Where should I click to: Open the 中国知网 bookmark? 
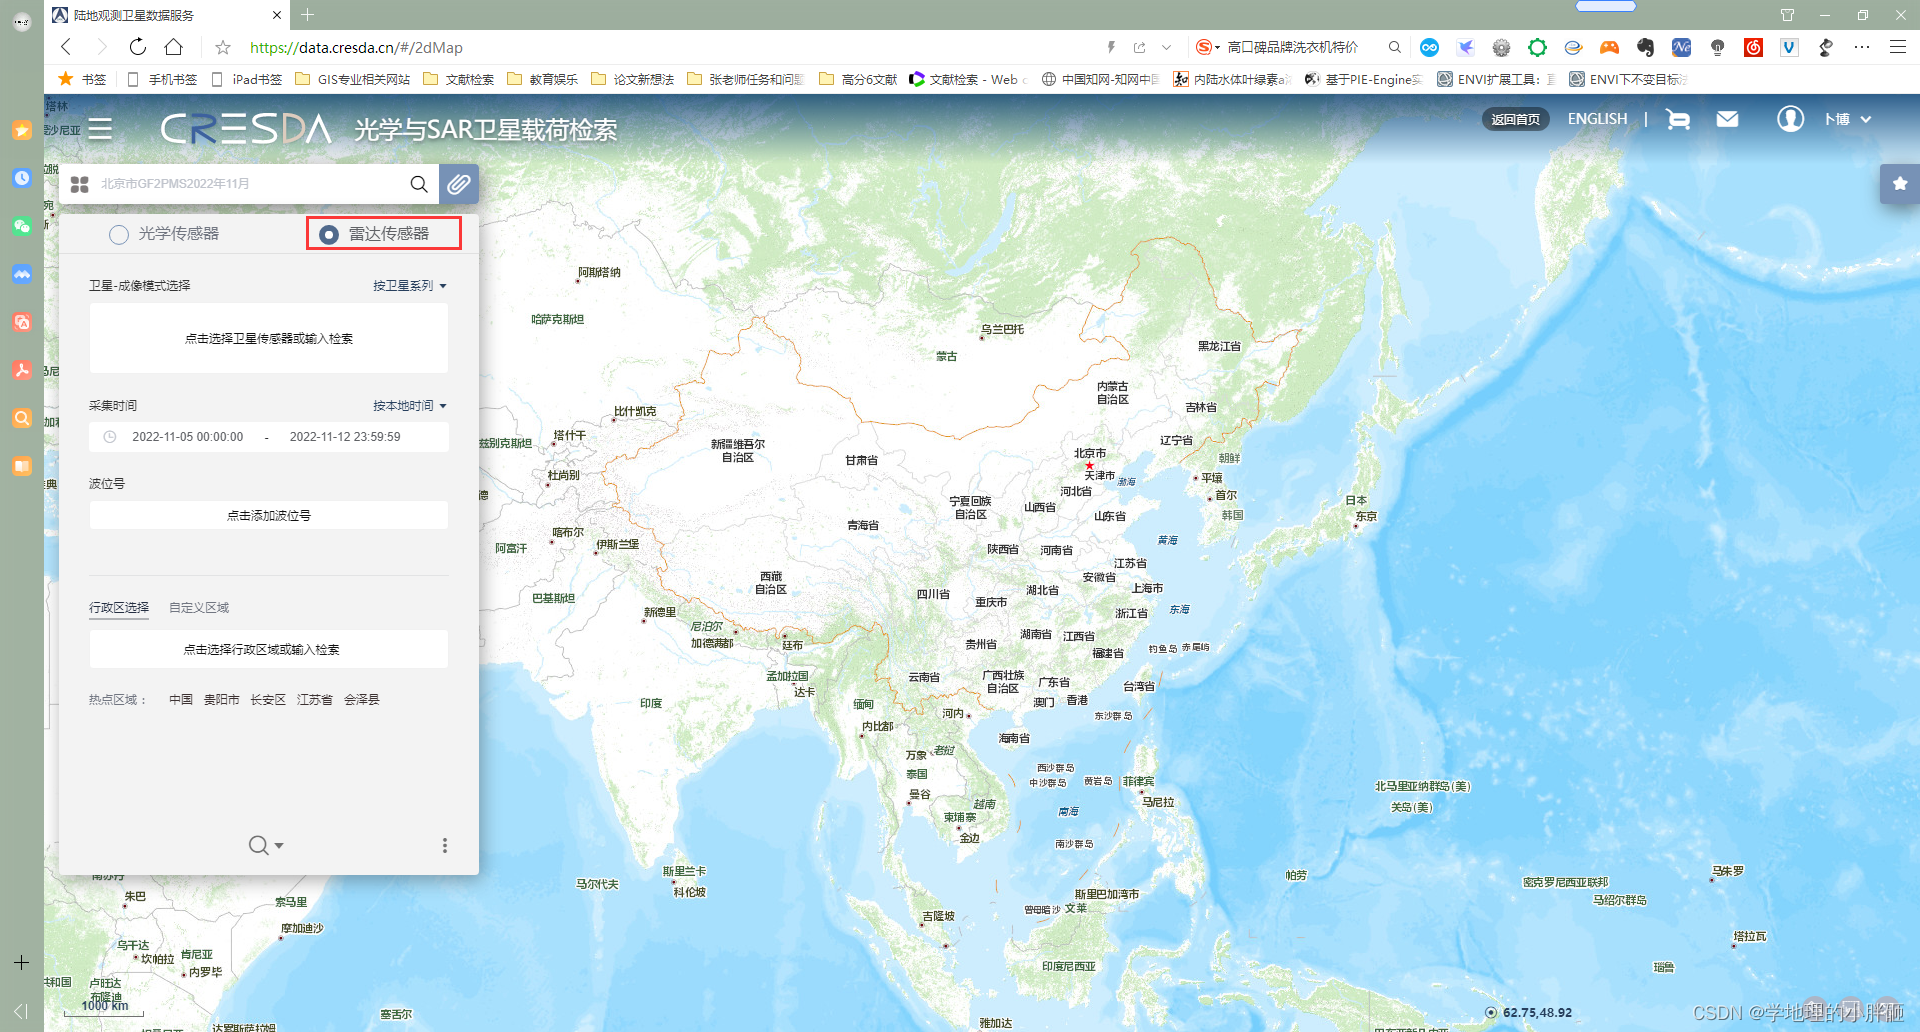coord(1100,79)
